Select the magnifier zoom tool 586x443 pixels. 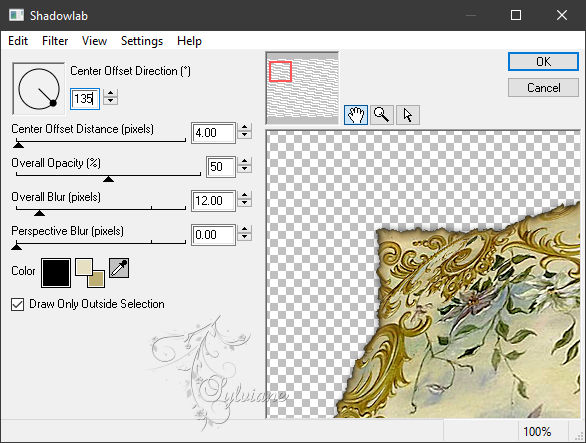coord(382,115)
